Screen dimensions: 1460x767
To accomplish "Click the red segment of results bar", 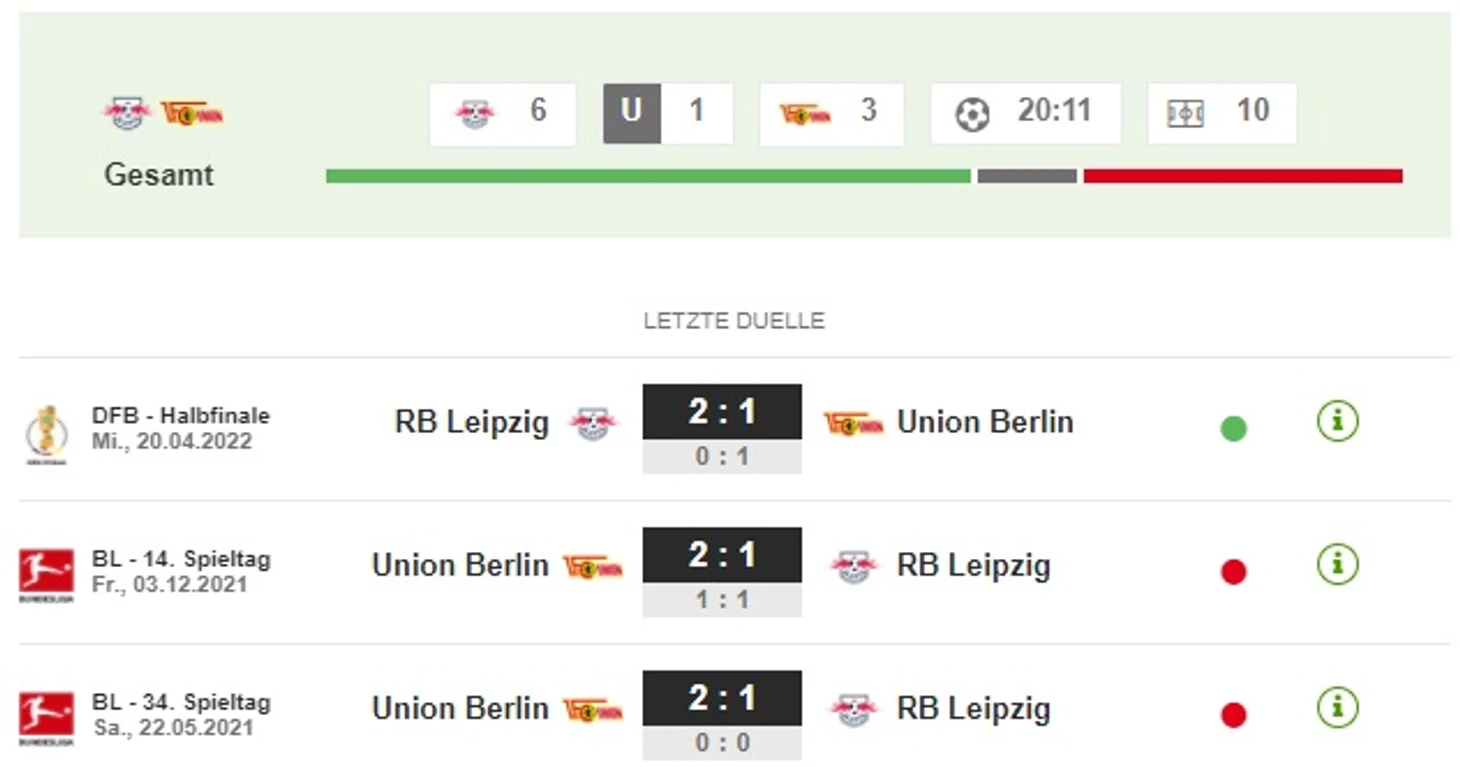I will (x=1243, y=176).
